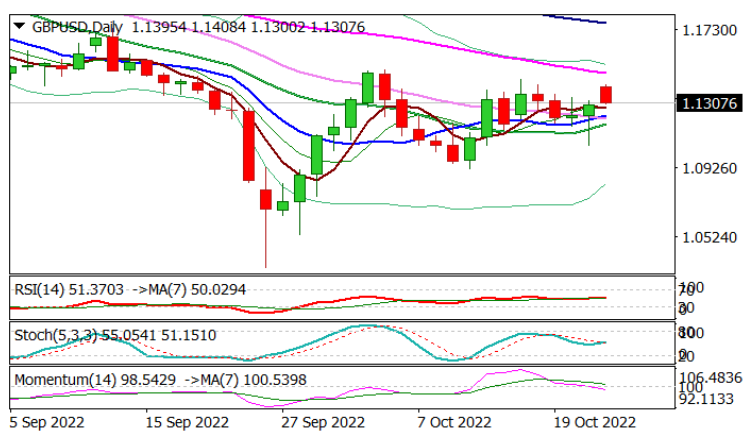Click the 1.05240 price axis label

(709, 237)
